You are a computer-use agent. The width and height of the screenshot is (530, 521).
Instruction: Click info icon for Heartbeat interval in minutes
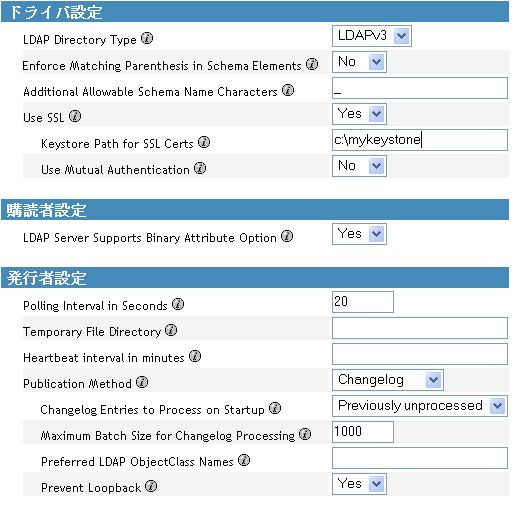pos(195,356)
